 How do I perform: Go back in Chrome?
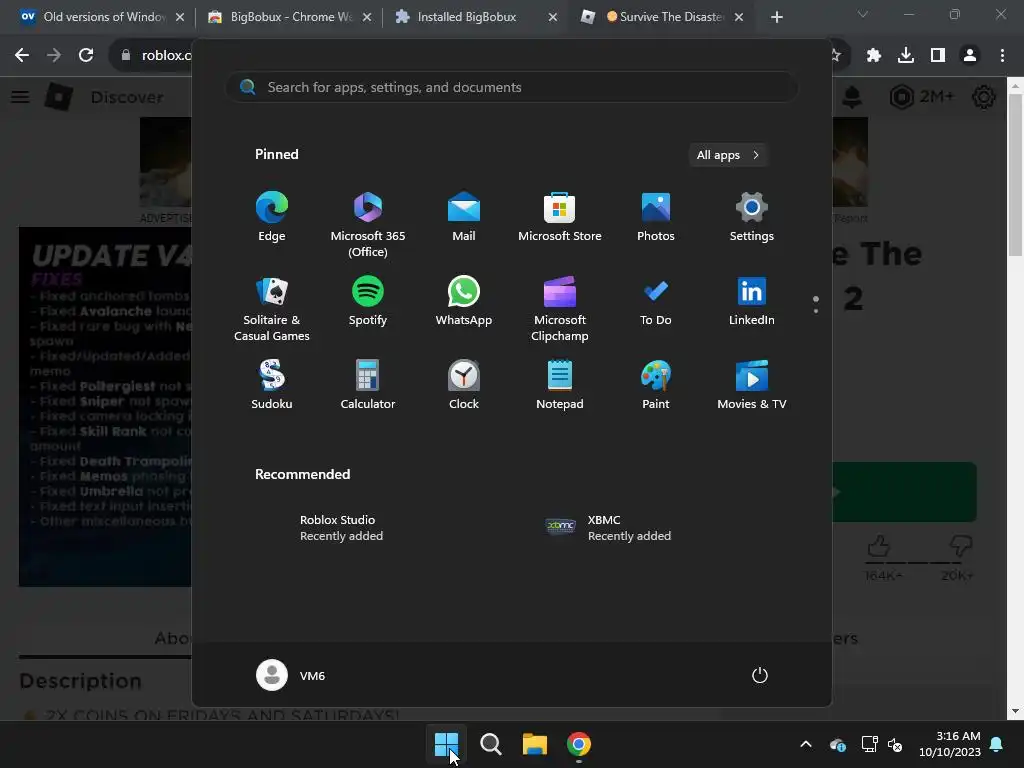(x=22, y=56)
